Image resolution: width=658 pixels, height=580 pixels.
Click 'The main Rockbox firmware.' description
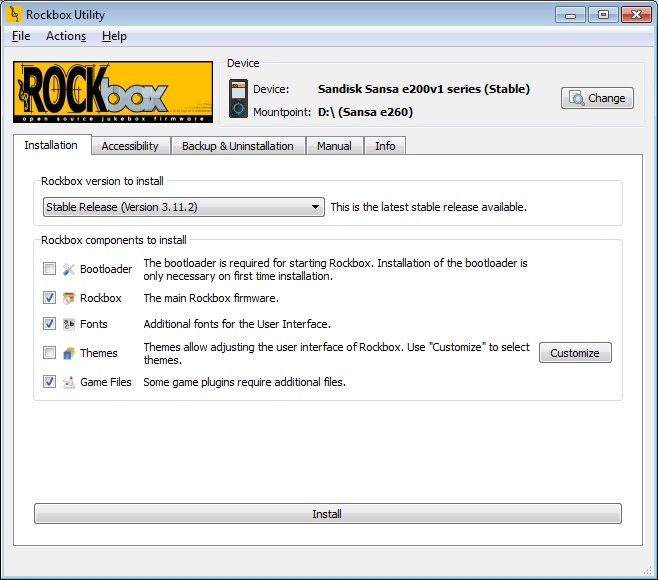tap(211, 298)
